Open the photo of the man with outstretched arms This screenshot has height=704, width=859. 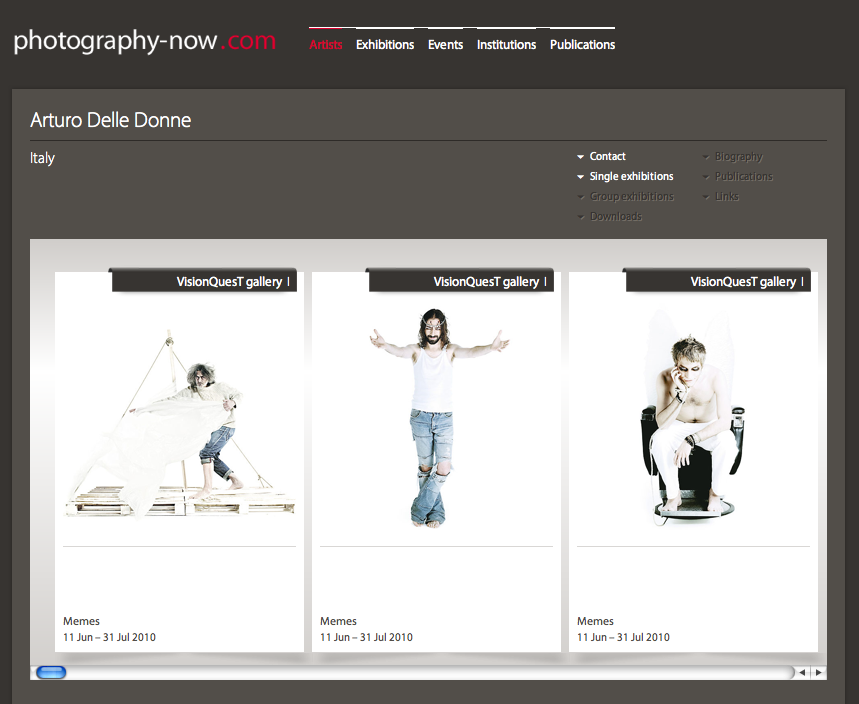[x=436, y=417]
